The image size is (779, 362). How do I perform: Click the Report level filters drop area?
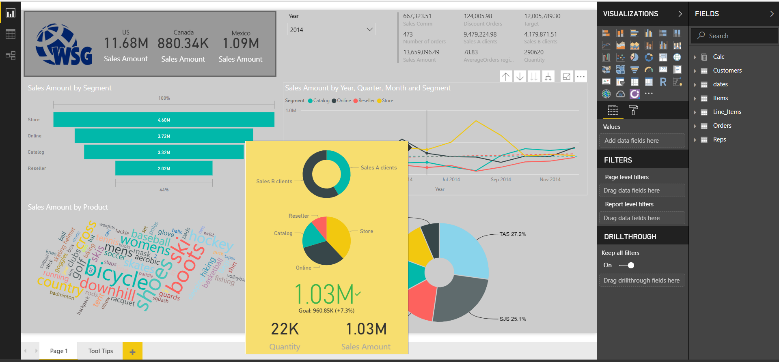[x=642, y=218]
